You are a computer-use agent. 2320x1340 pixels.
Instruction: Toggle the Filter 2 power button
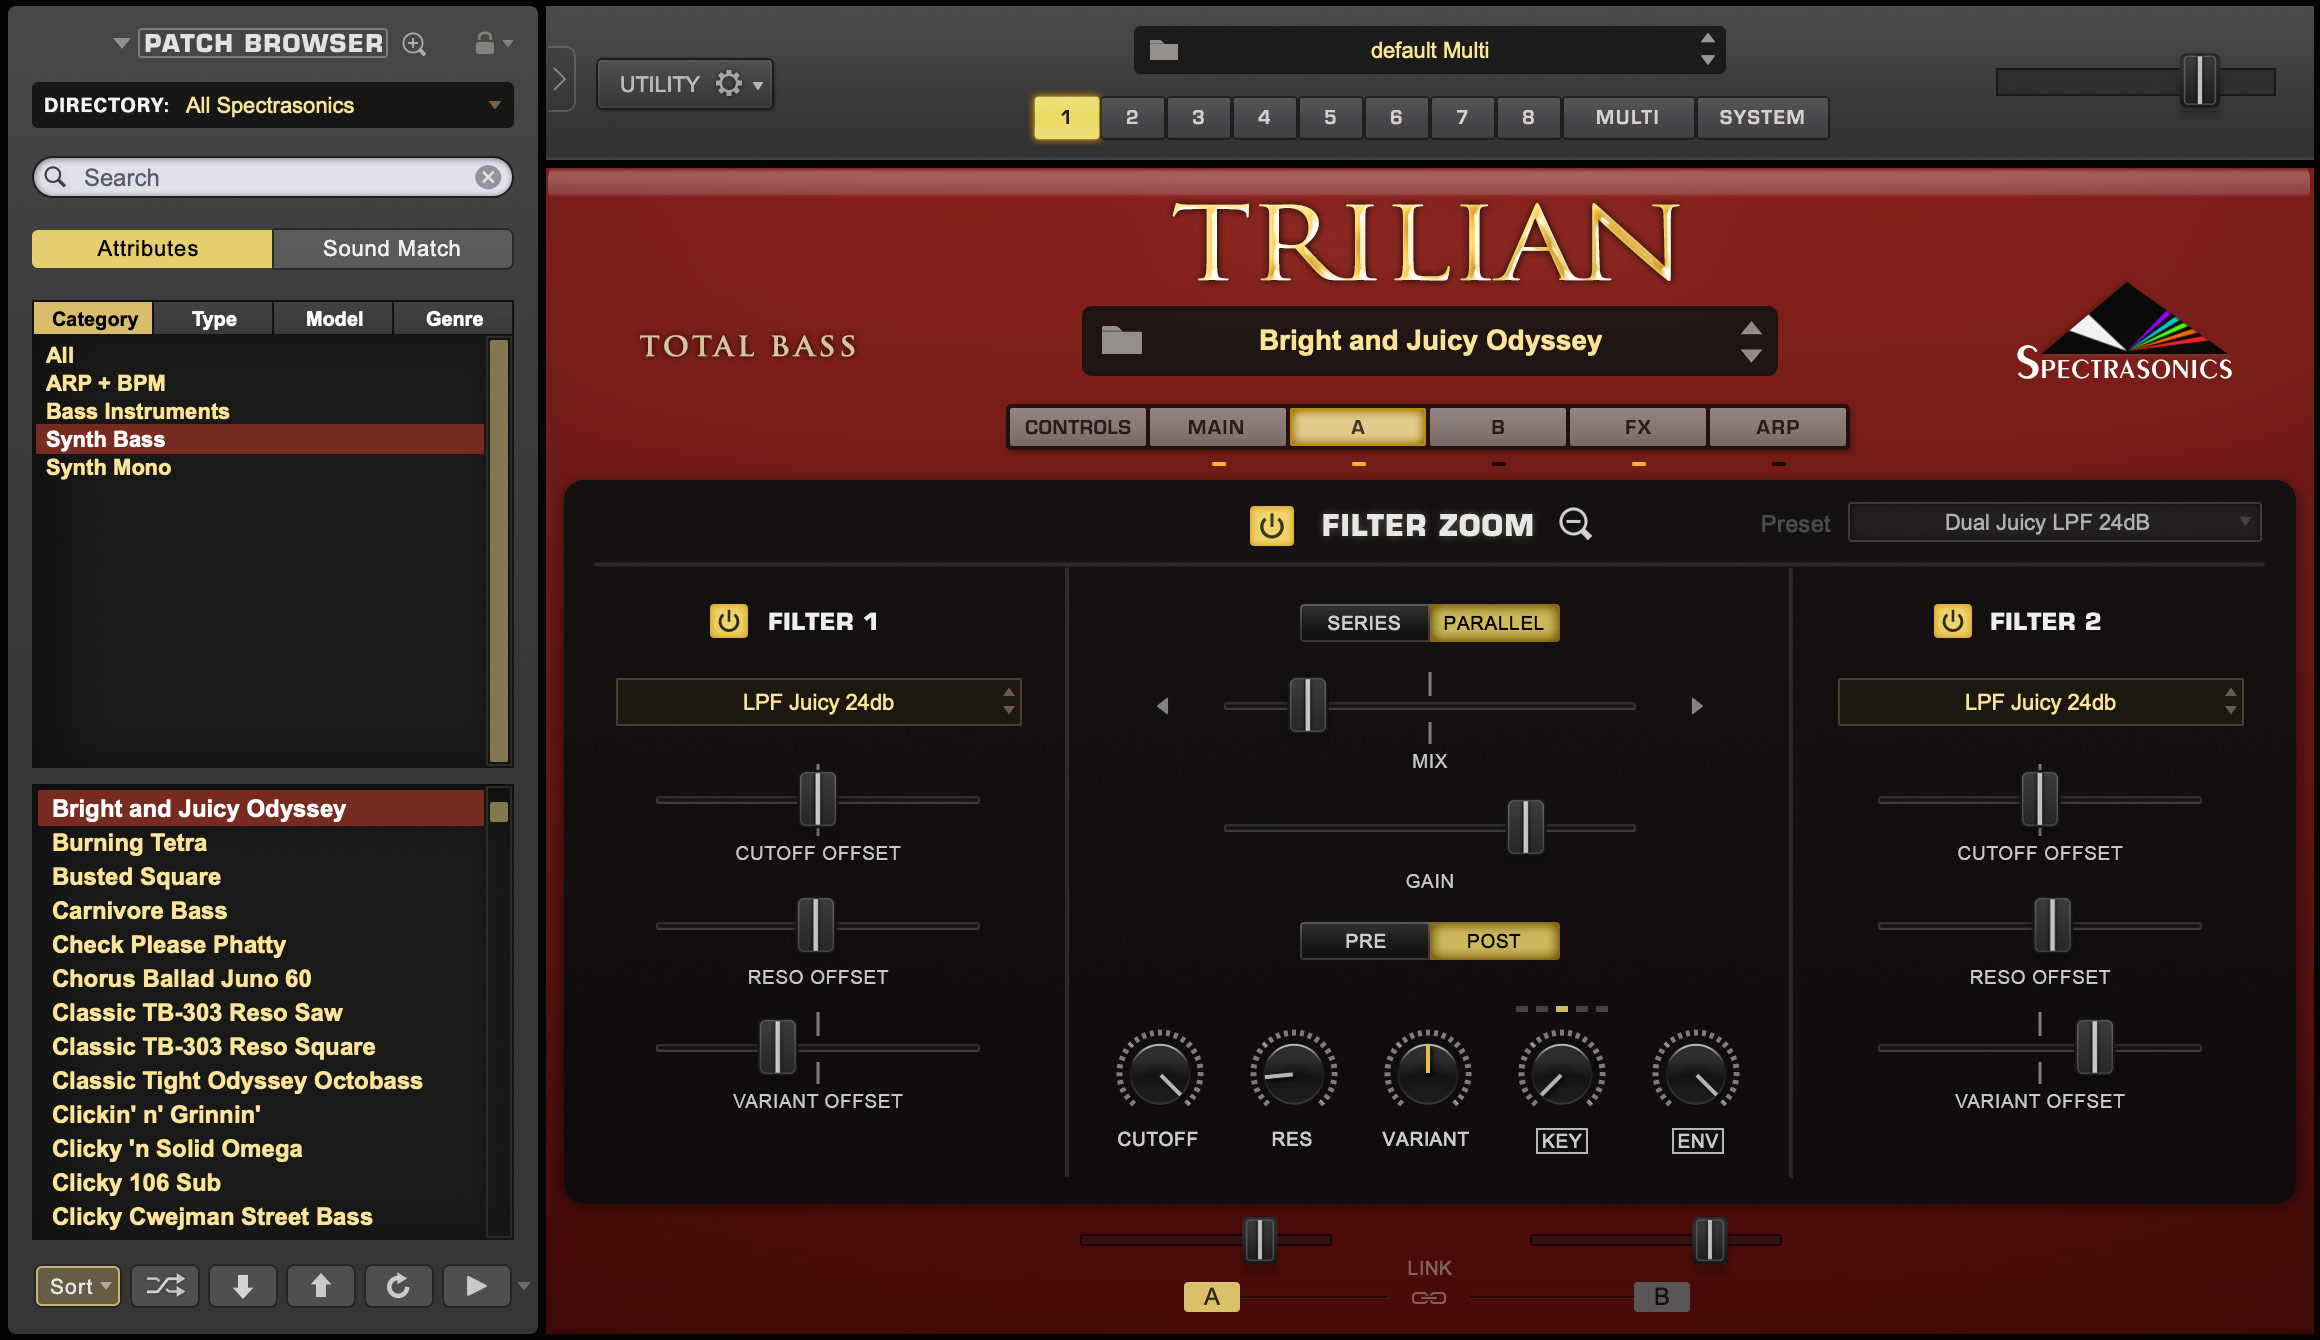click(x=1952, y=621)
